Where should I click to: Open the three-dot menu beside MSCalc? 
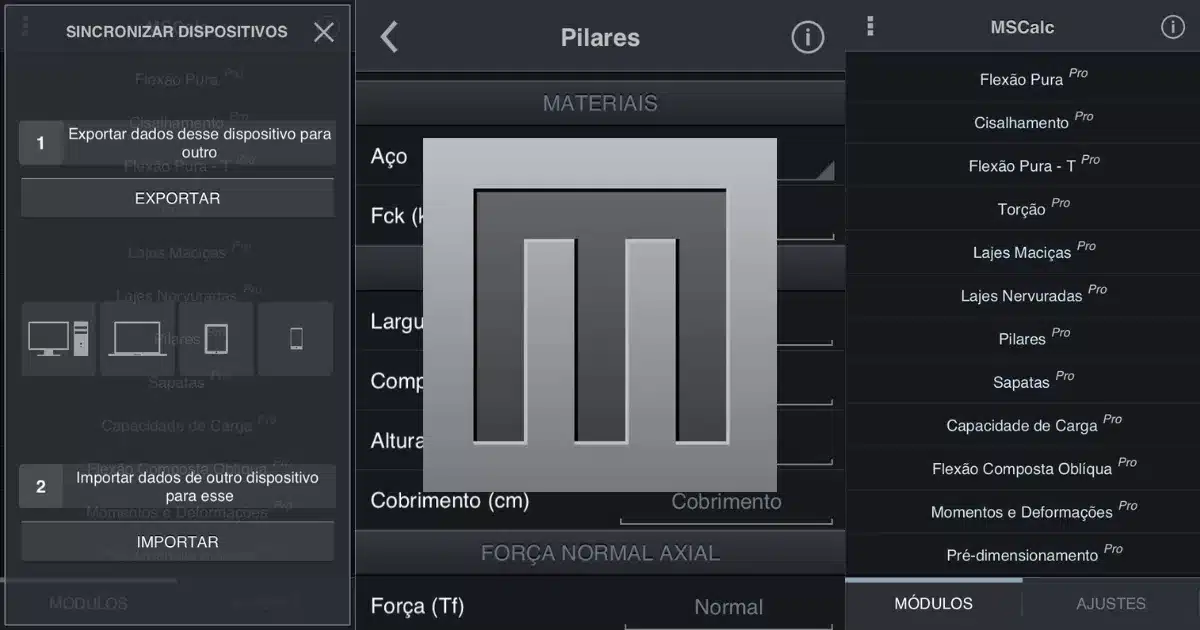[x=870, y=27]
